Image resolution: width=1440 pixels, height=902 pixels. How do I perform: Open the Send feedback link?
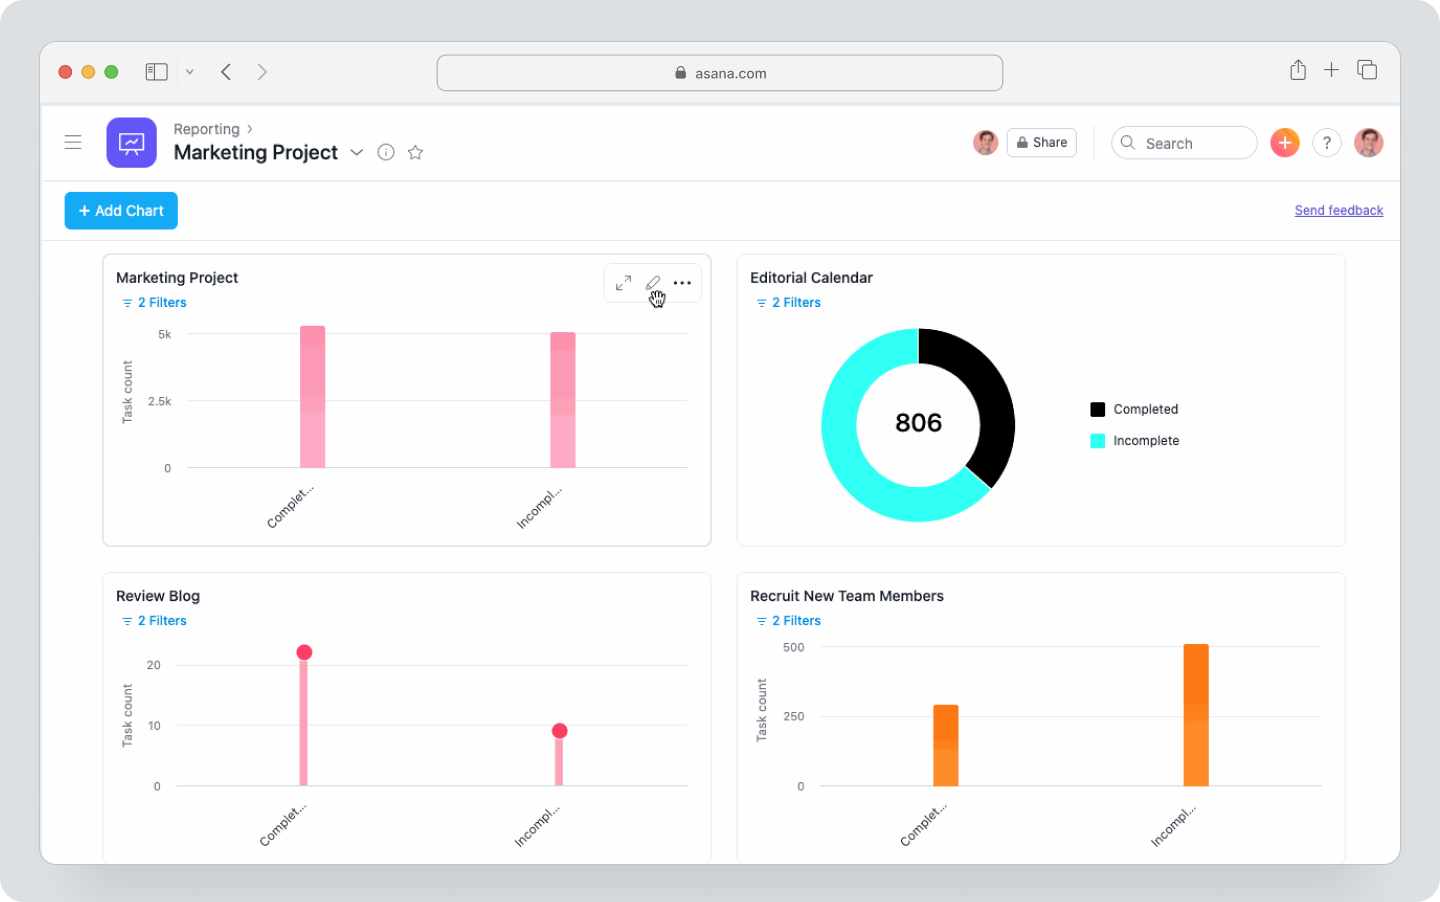[1338, 210]
